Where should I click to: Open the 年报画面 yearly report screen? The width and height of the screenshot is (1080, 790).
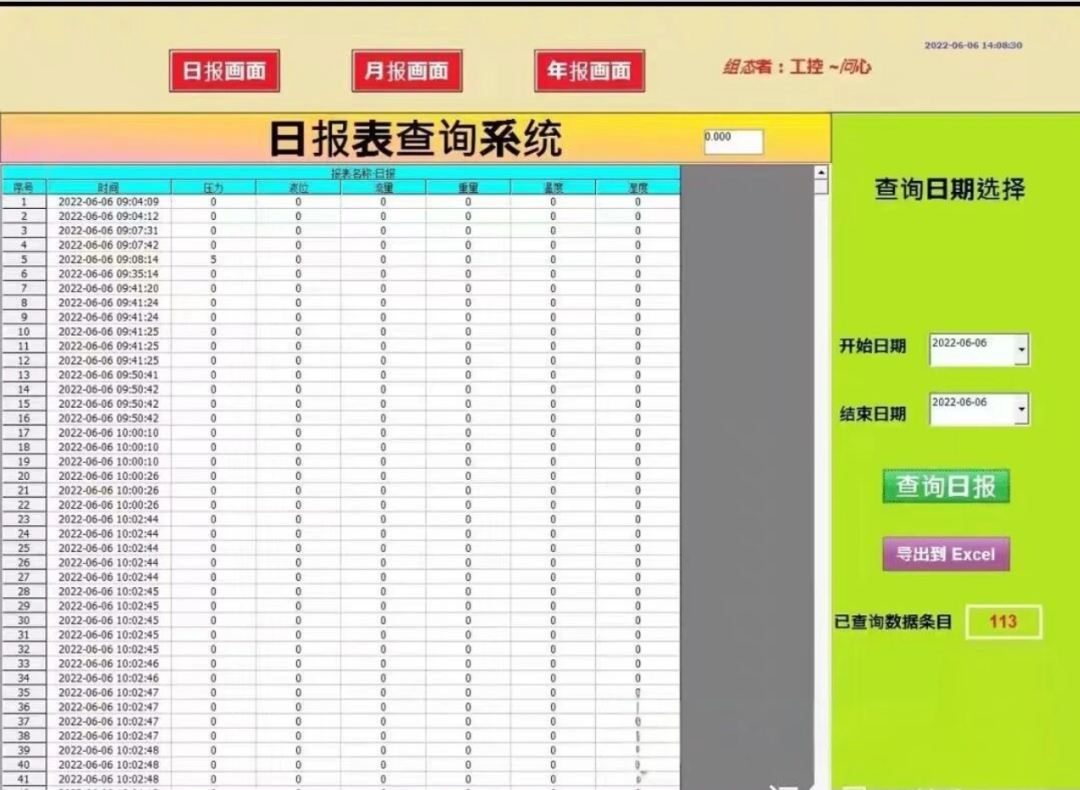590,71
